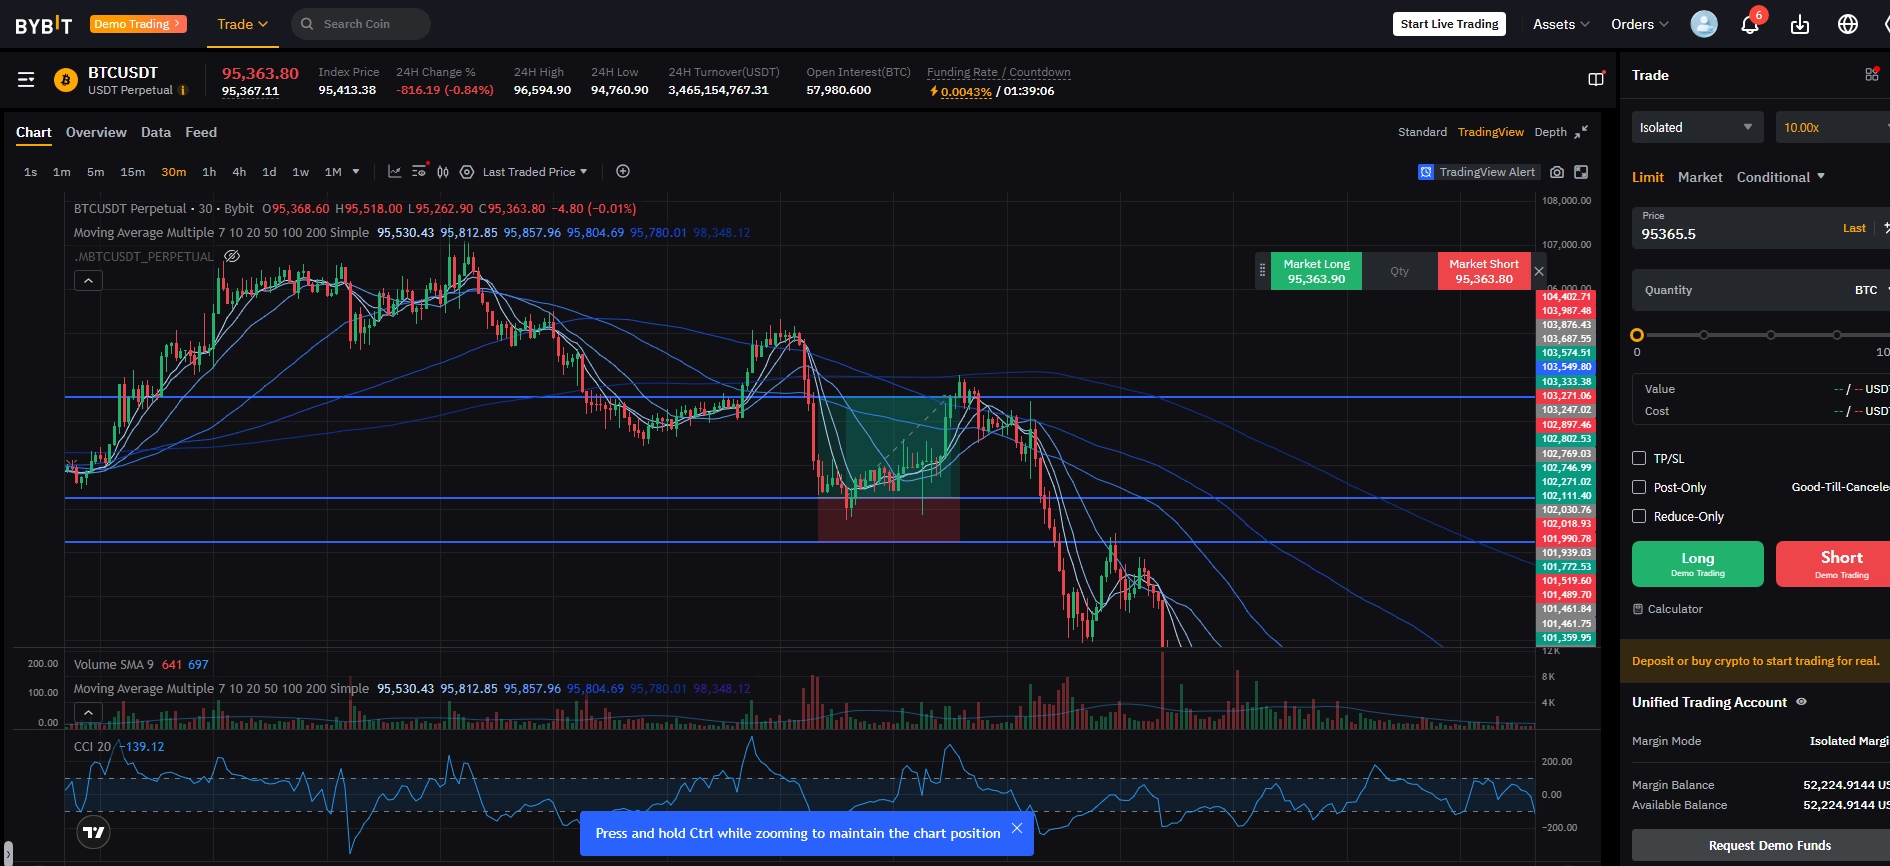The image size is (1890, 866).
Task: Toggle .MBTCUSDT_PERPETUAL visibility eye
Action: point(232,256)
